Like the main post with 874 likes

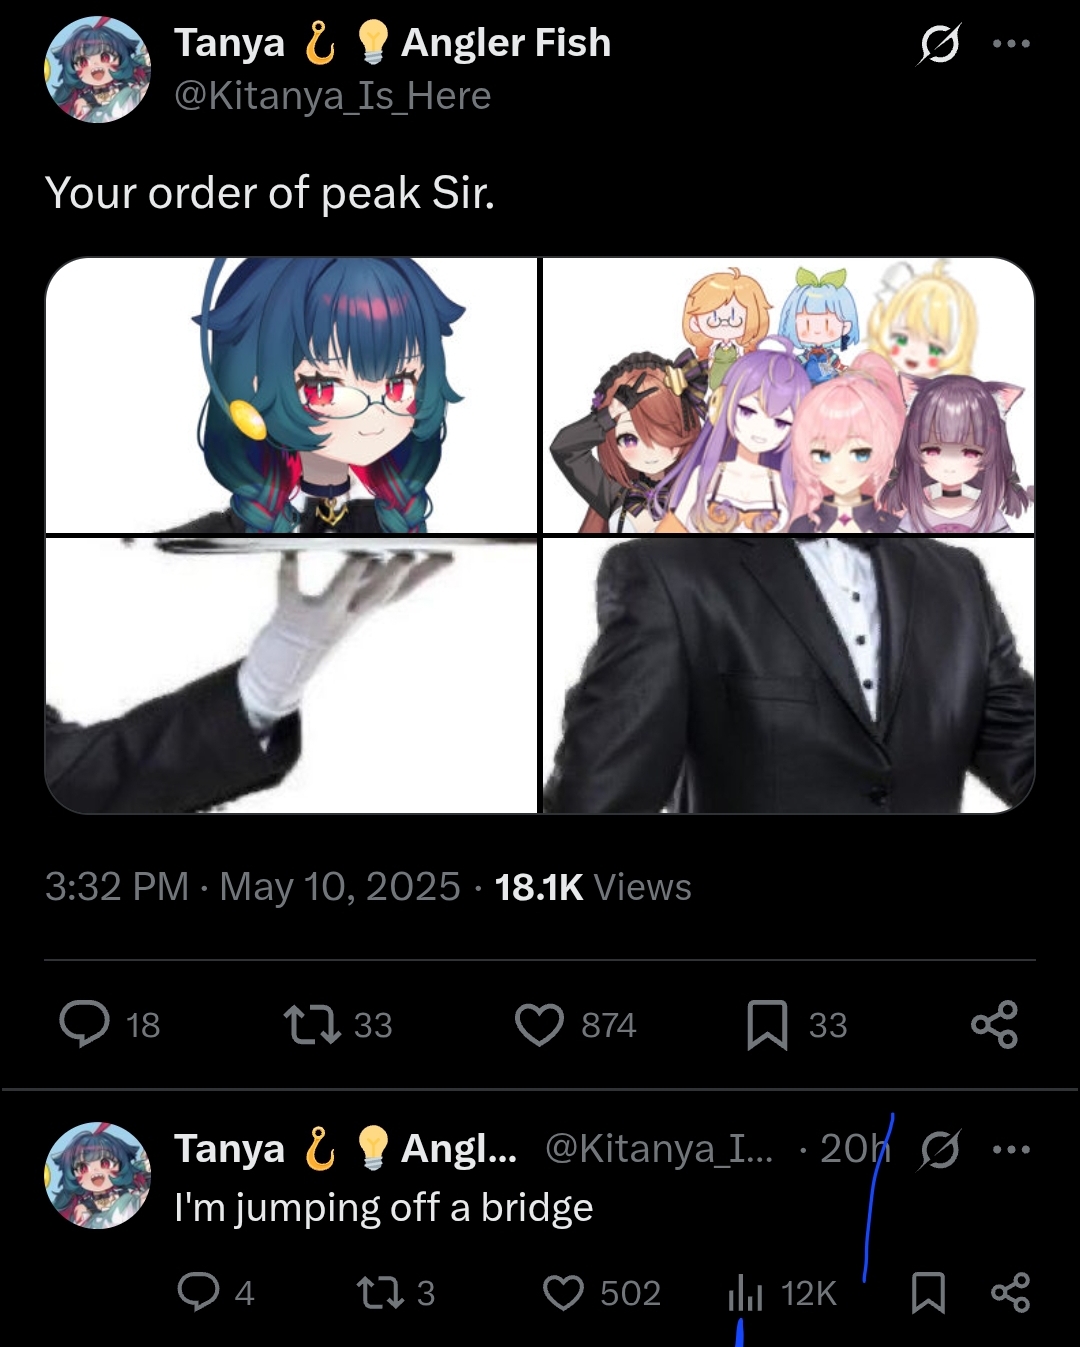[539, 1025]
